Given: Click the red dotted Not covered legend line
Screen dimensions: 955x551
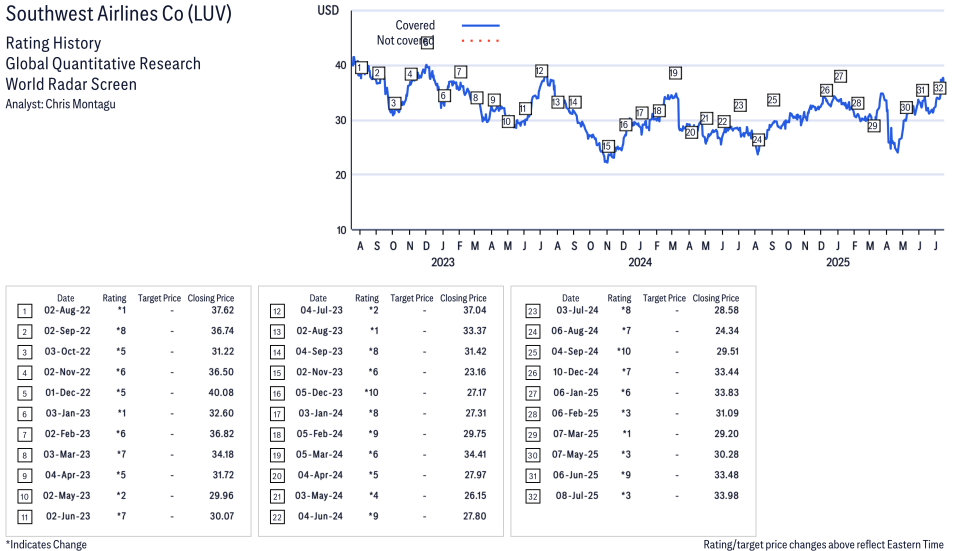Looking at the screenshot, I should click(x=481, y=41).
